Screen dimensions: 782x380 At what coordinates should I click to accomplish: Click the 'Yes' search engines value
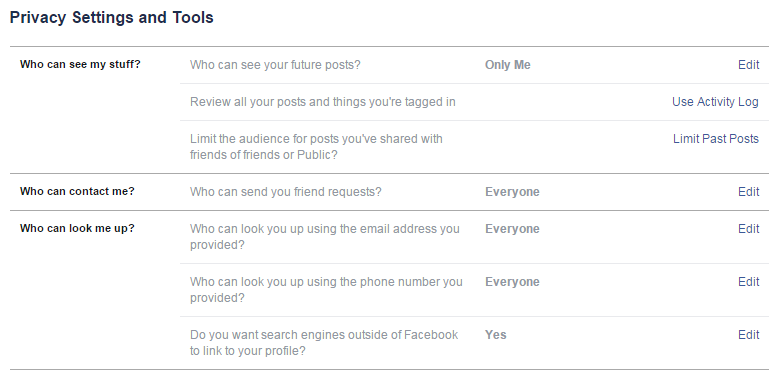496,335
